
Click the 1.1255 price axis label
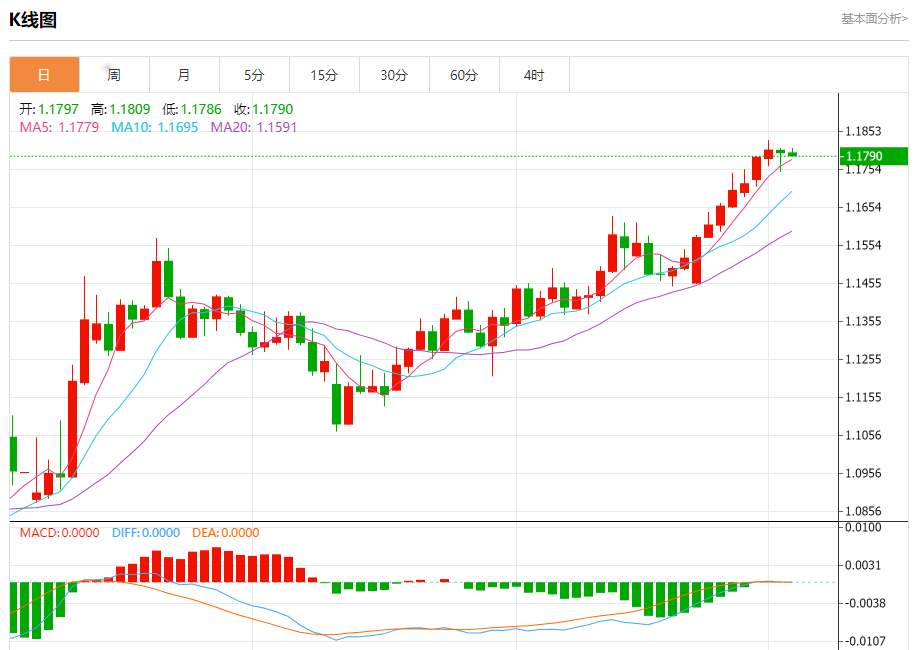tap(863, 359)
